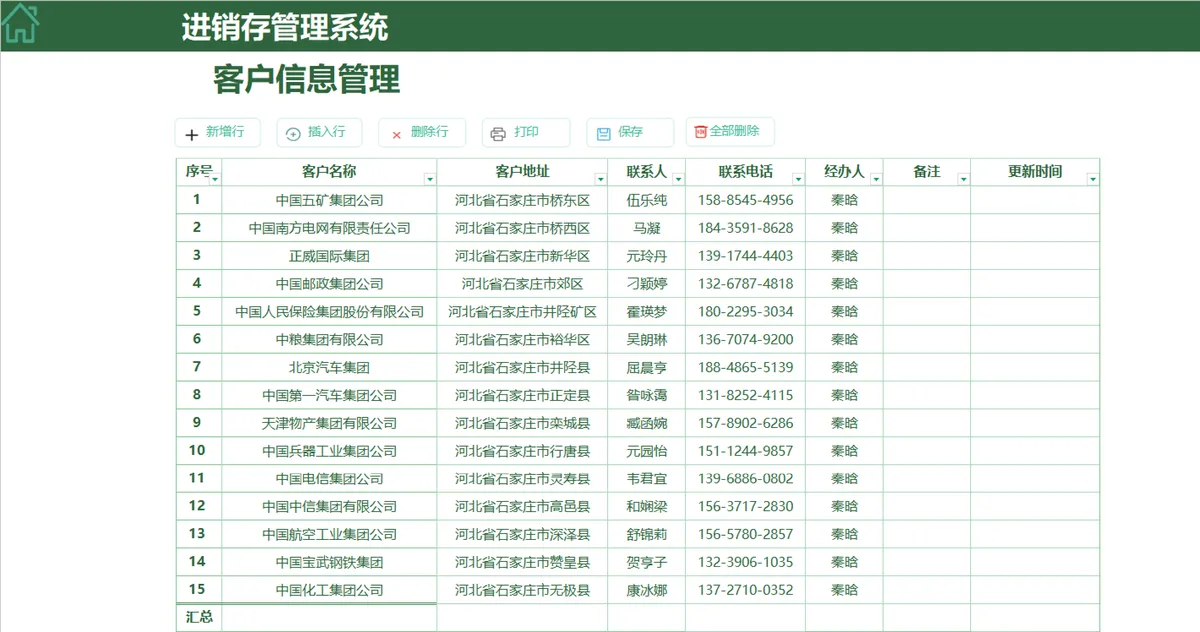1200x632 pixels.
Task: Open the 客户名称 column filter dropdown
Action: click(430, 179)
